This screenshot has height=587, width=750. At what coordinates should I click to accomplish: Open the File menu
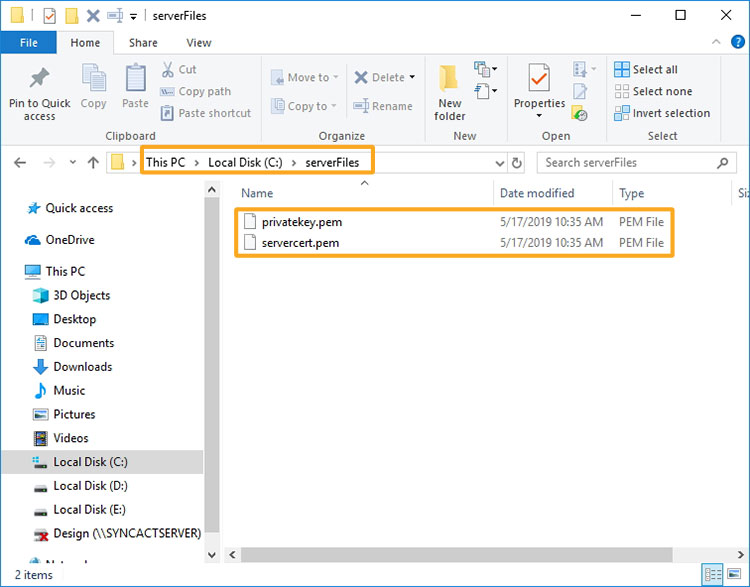pyautogui.click(x=28, y=43)
